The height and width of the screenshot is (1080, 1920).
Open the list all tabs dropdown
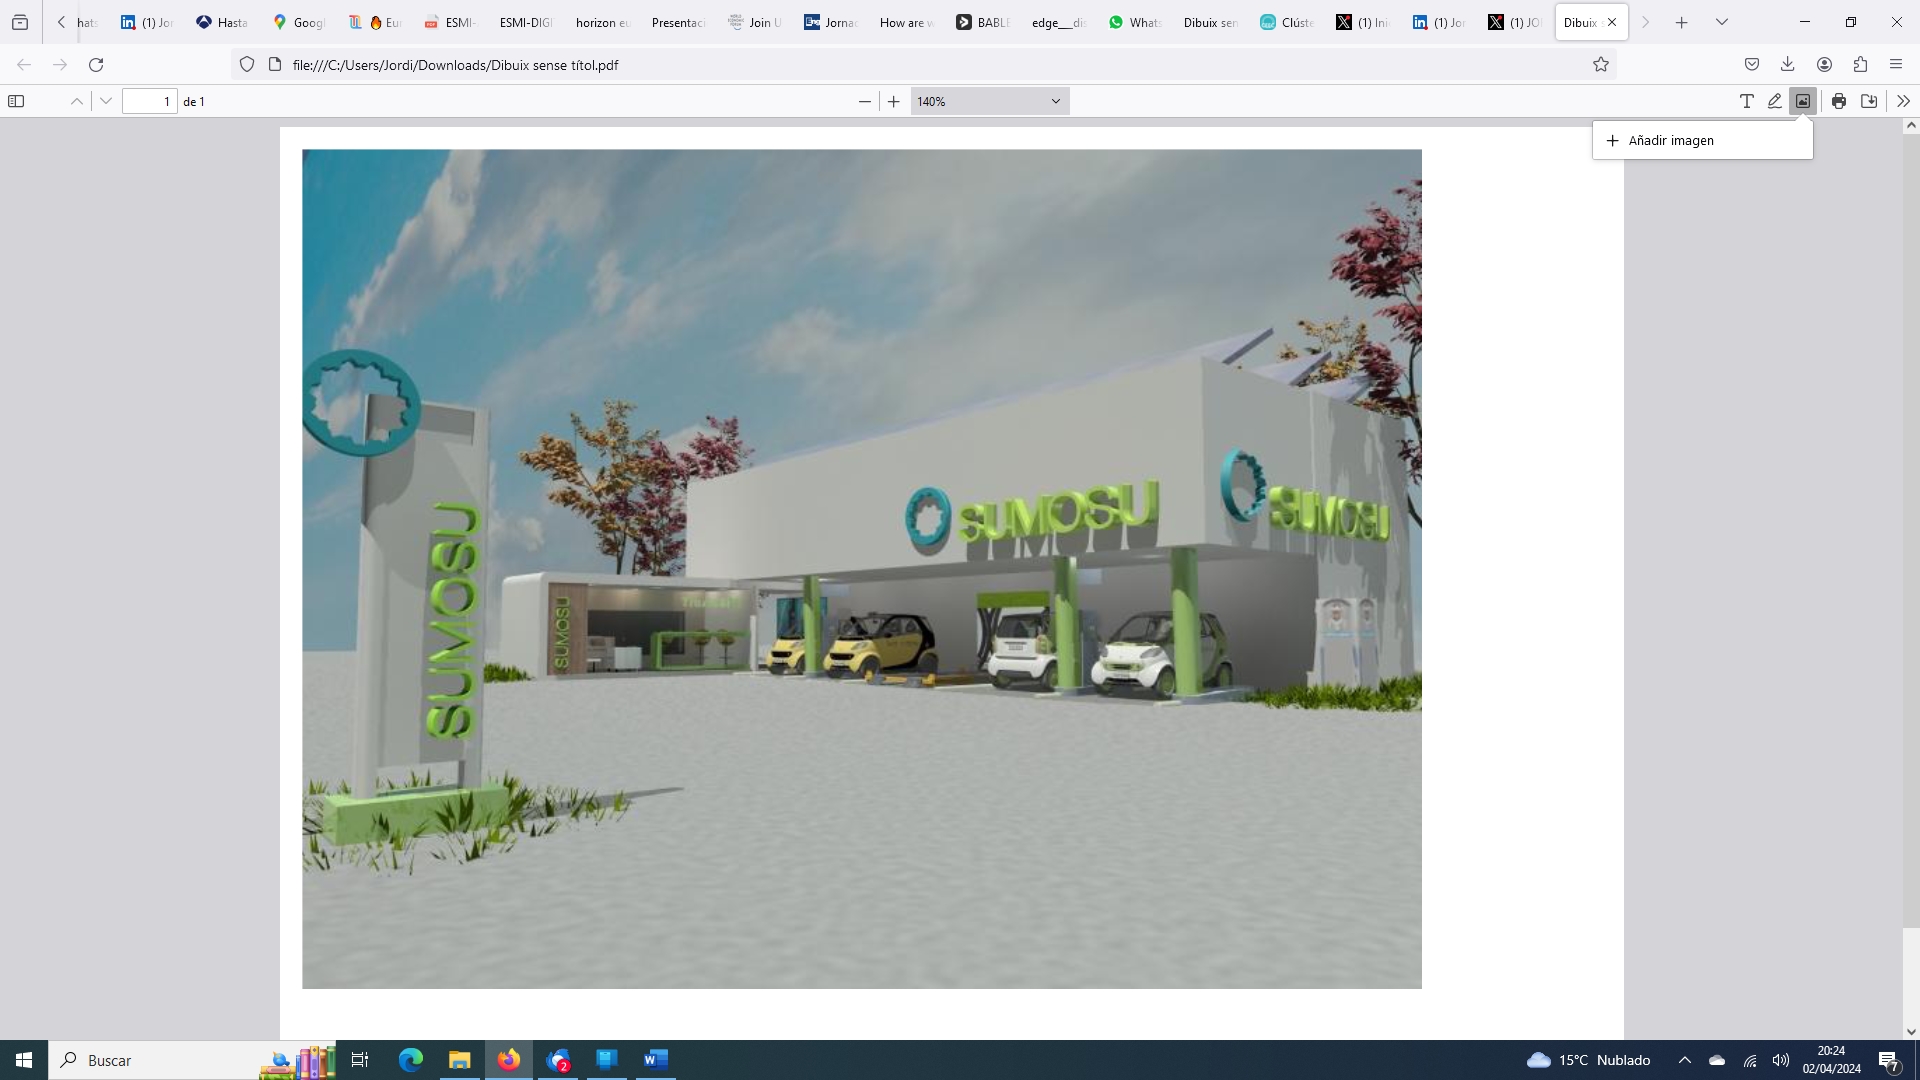pos(1722,22)
